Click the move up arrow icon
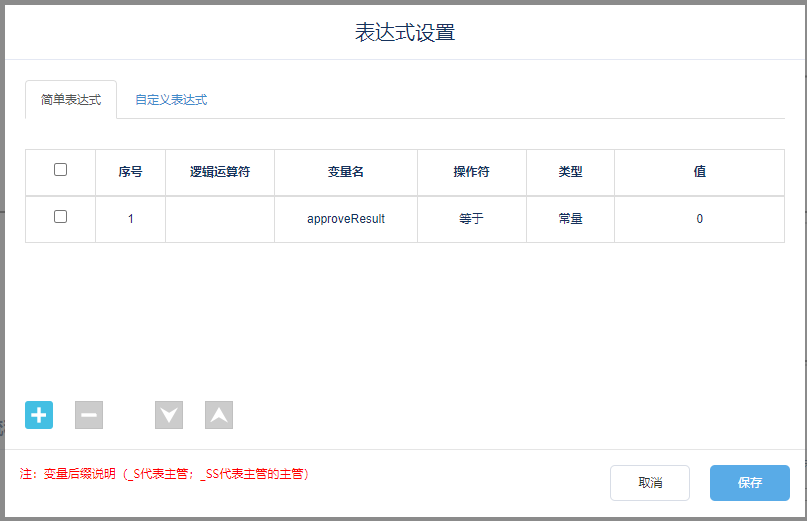The width and height of the screenshot is (807, 521). coord(219,415)
